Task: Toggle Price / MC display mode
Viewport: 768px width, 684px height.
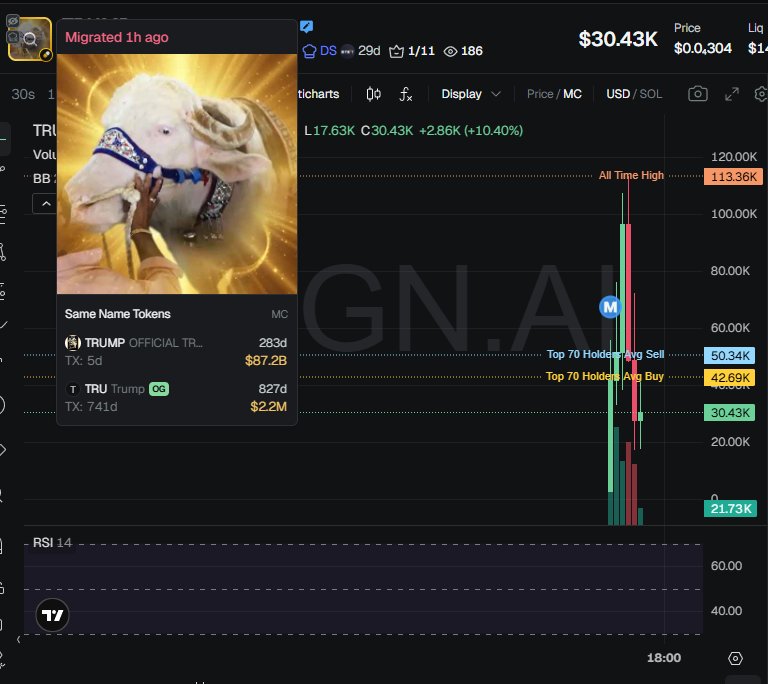Action: pyautogui.click(x=554, y=94)
